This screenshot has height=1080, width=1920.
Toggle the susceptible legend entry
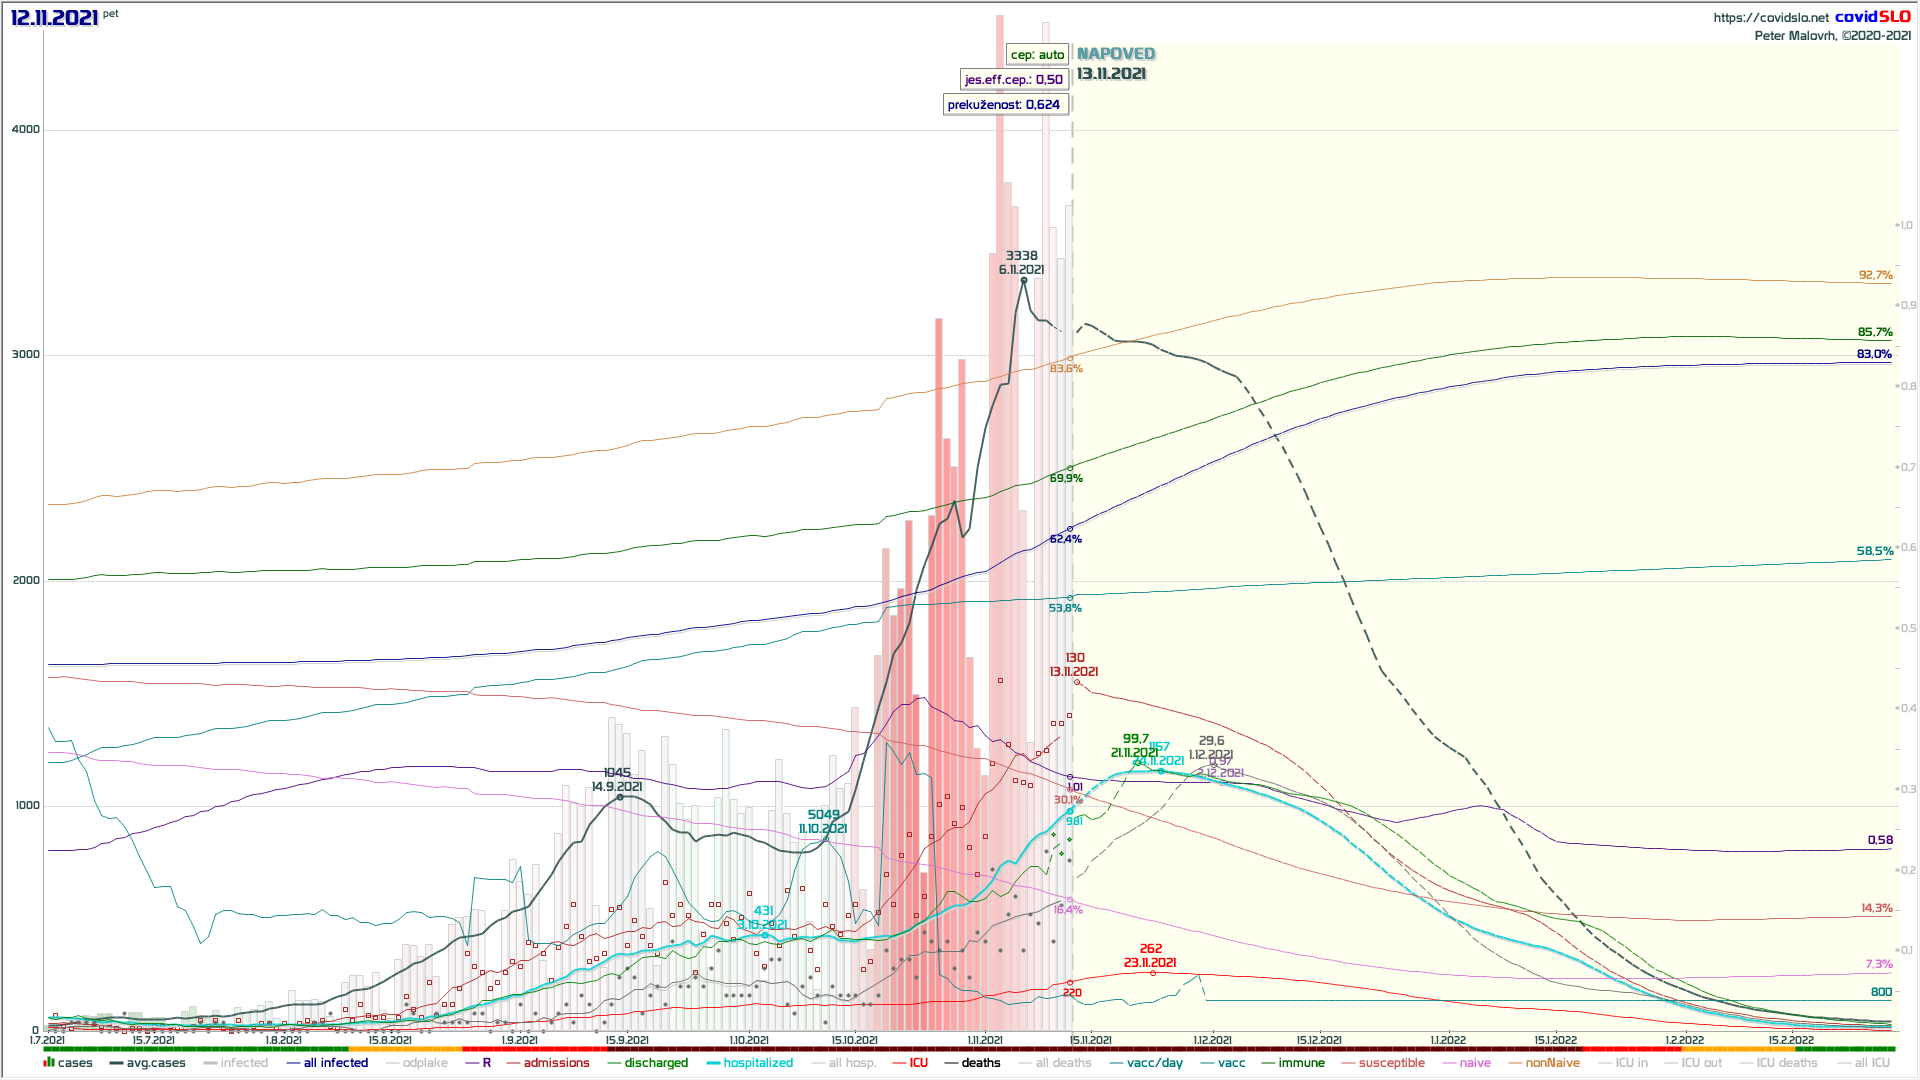click(x=1391, y=1063)
